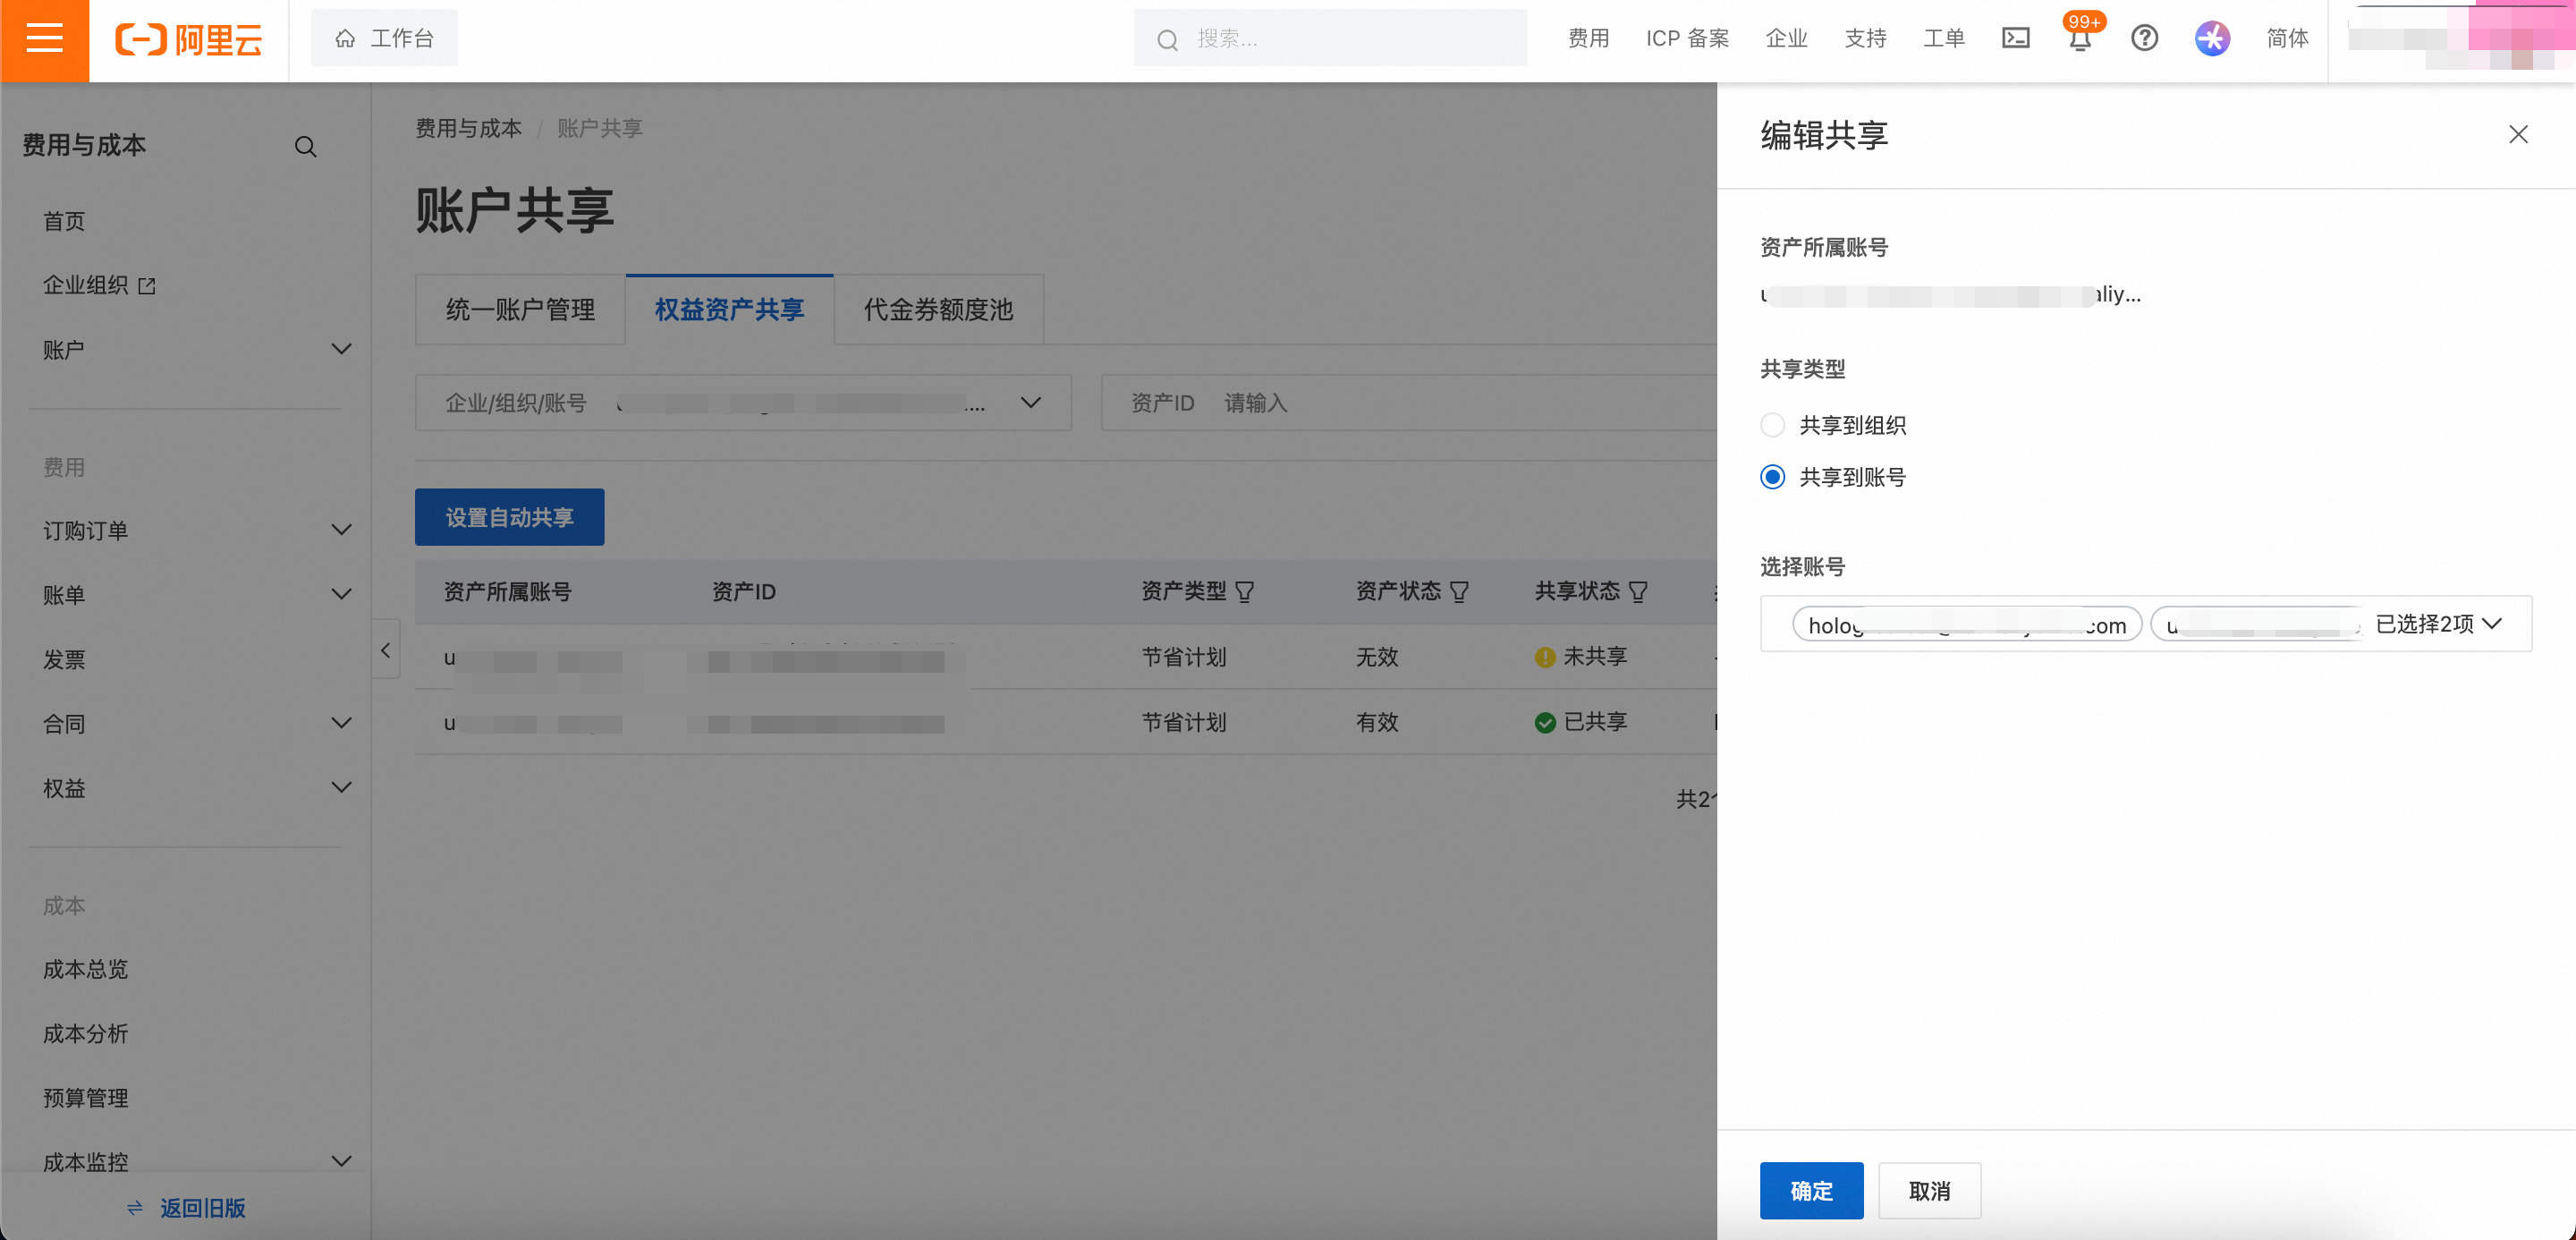This screenshot has height=1240, width=2576.
Task: Open the notifications bell
Action: (2079, 40)
